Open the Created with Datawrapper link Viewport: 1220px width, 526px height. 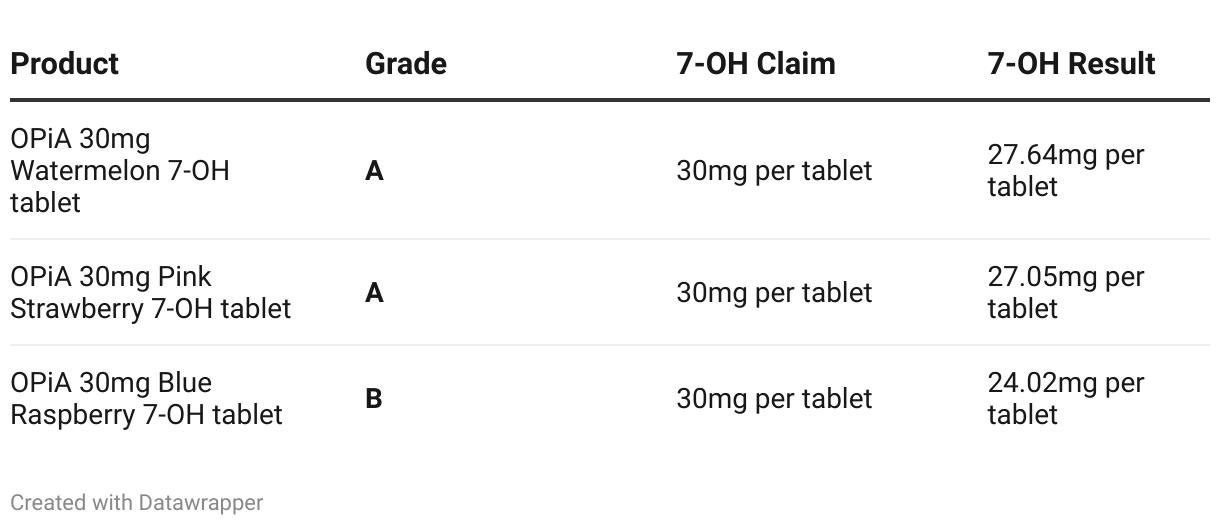pos(137,502)
